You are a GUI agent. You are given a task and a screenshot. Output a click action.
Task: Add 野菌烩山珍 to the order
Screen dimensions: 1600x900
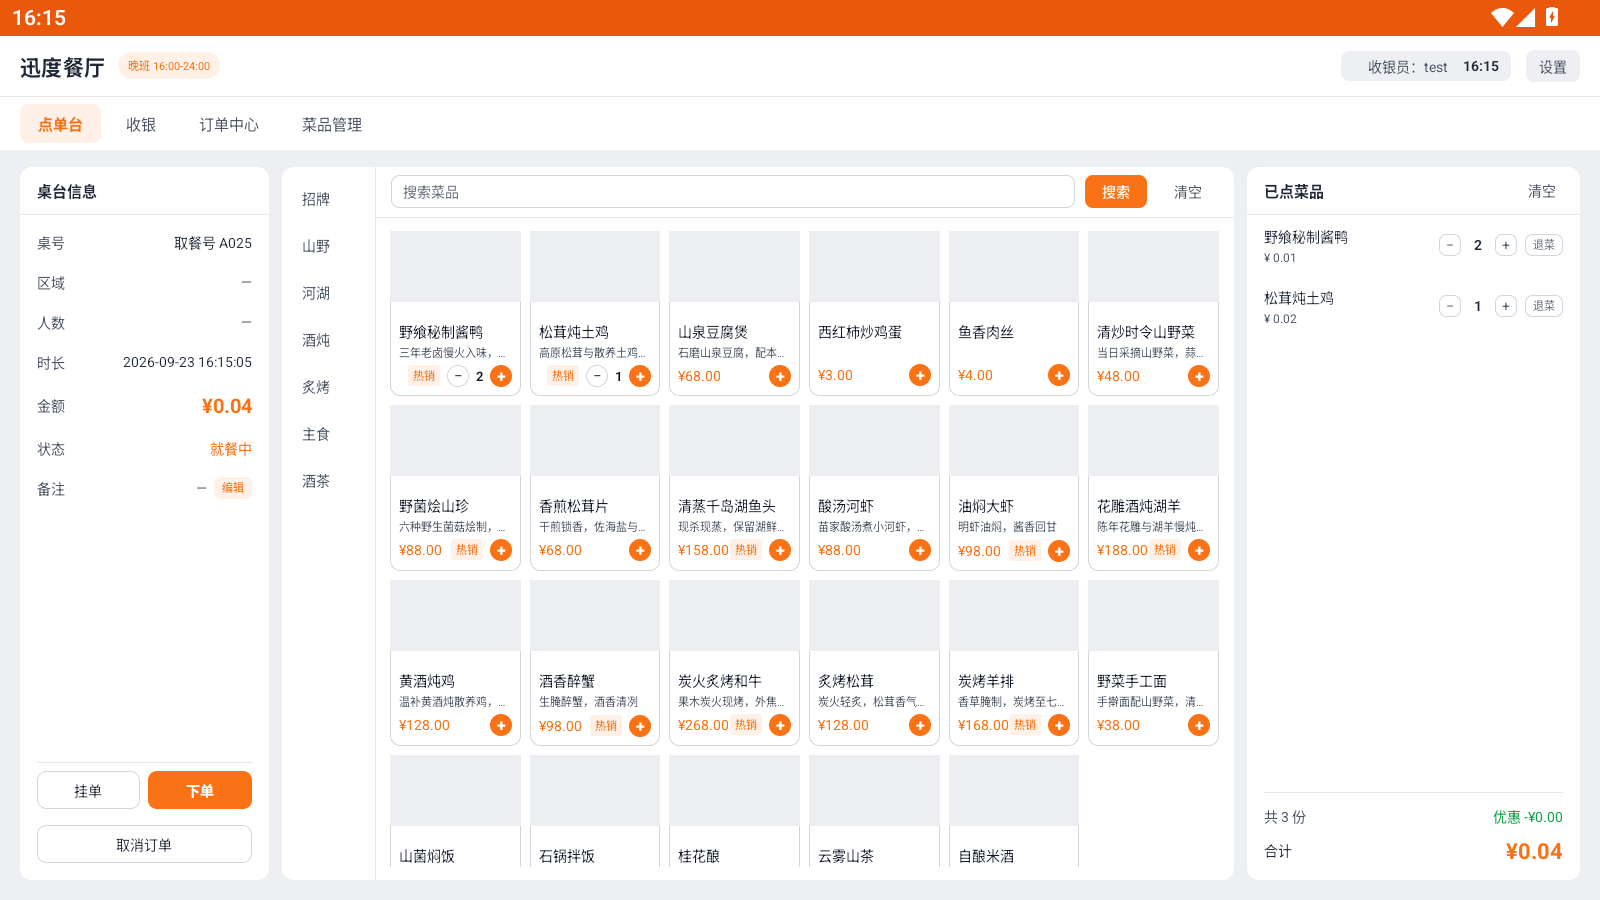pyautogui.click(x=501, y=550)
